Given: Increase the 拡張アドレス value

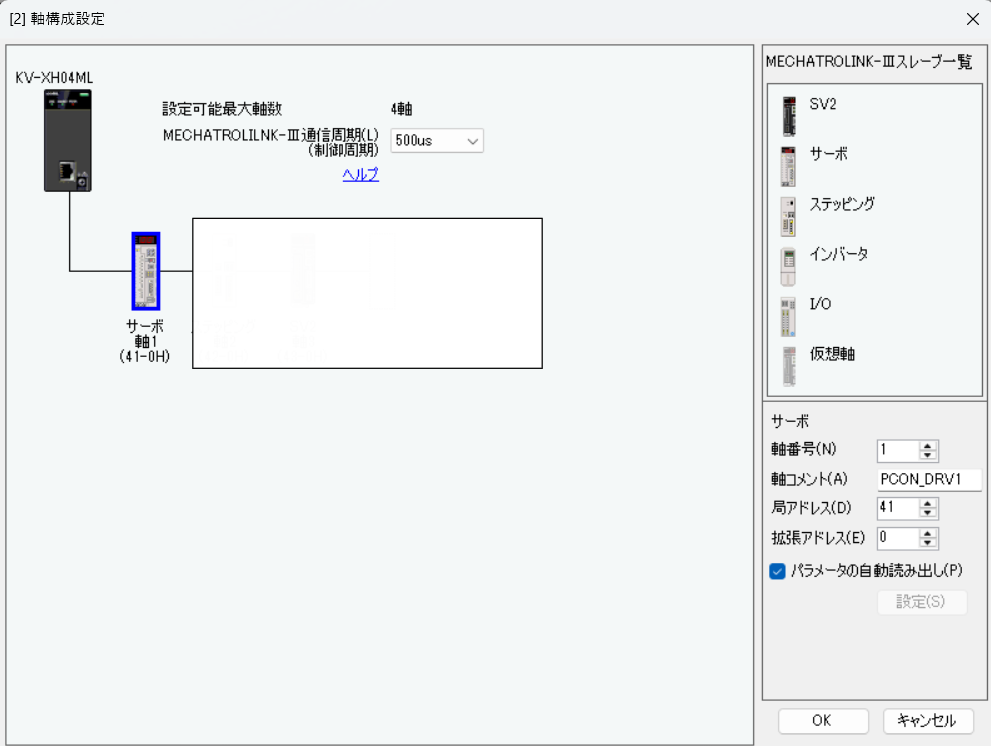Looking at the screenshot, I should (927, 534).
